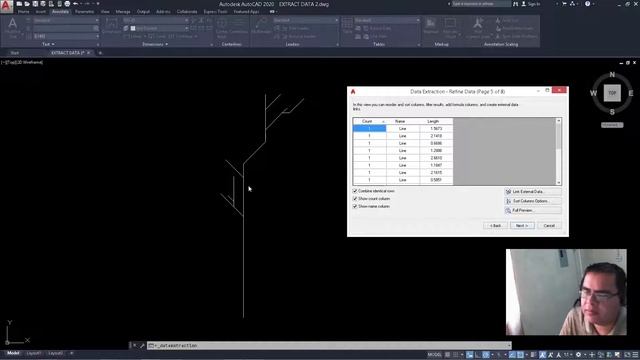Click the Link External Data button
The height and width of the screenshot is (360, 640).
coord(533,191)
